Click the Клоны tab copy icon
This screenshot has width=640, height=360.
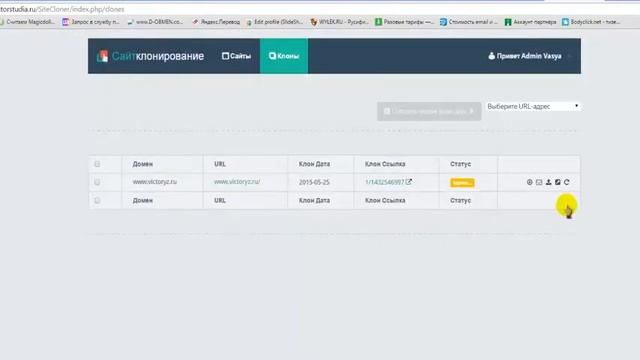272,56
